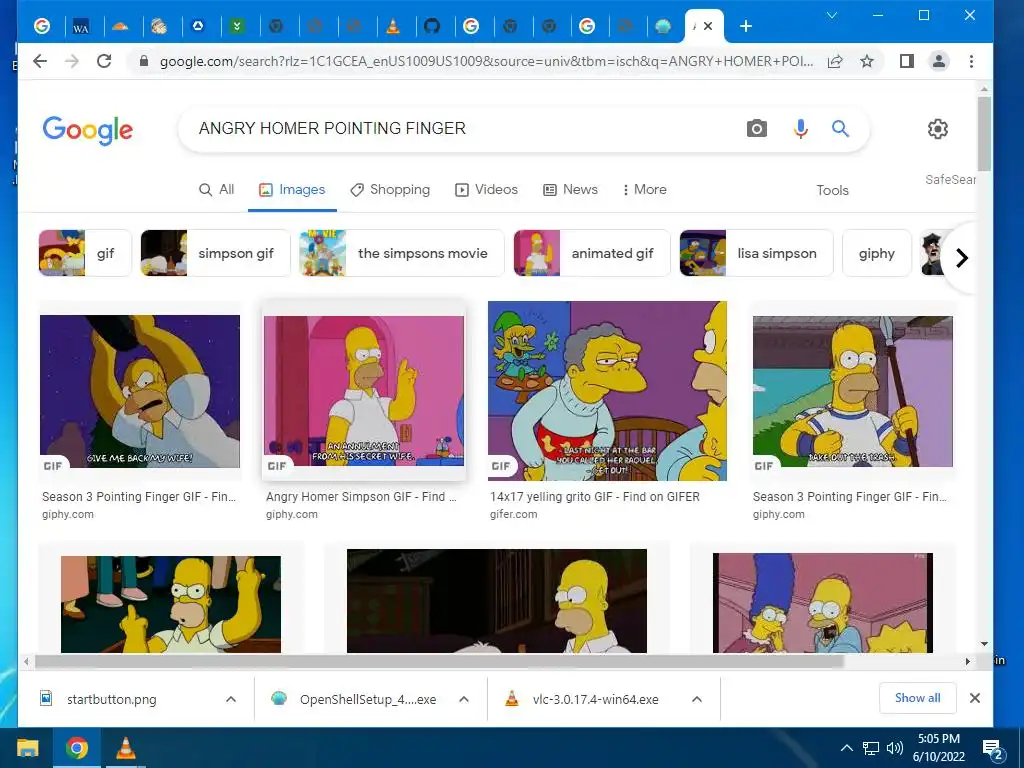Switch to the Cloudflare orange cloud tab
Screen dimensions: 1024x768
(x=120, y=27)
